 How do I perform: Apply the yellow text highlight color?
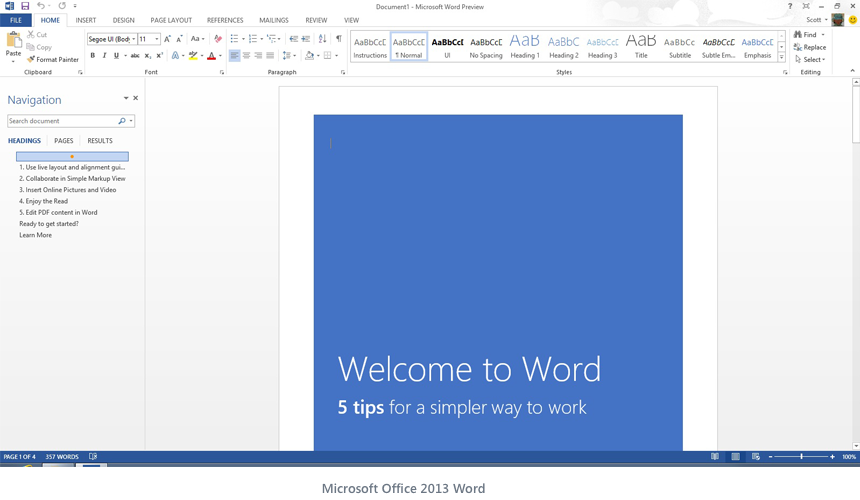point(193,55)
